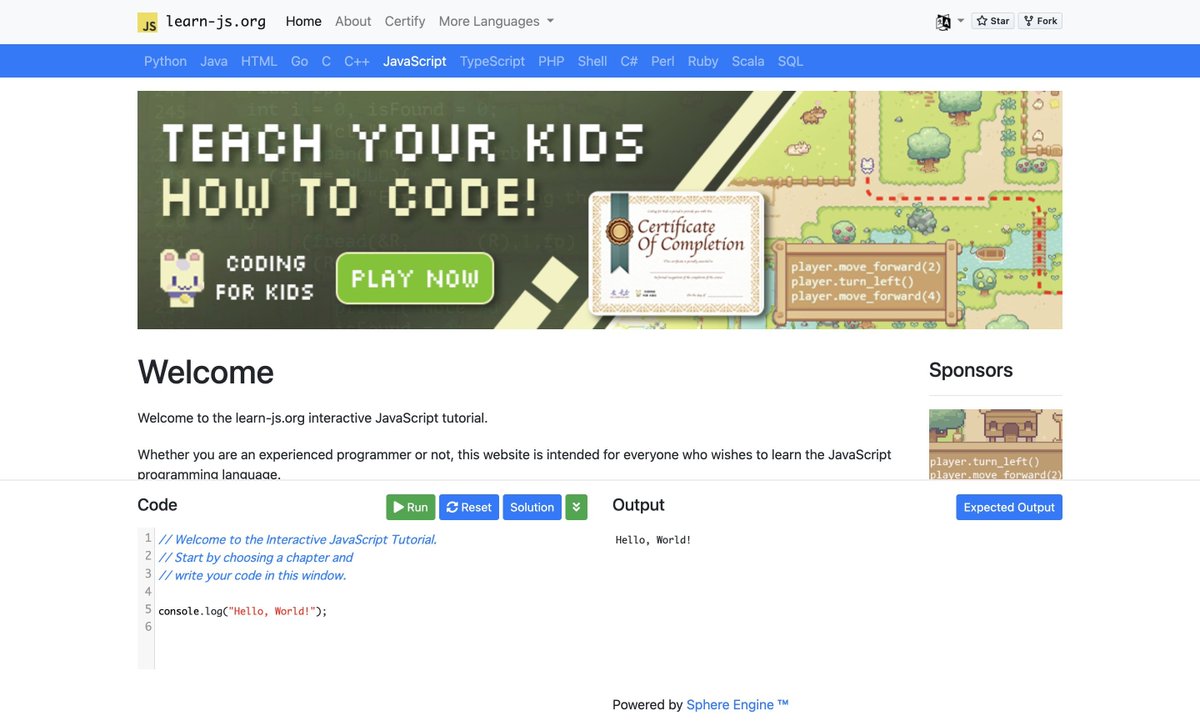The image size is (1200, 721).
Task: Expand the More Languages menu
Action: click(496, 21)
